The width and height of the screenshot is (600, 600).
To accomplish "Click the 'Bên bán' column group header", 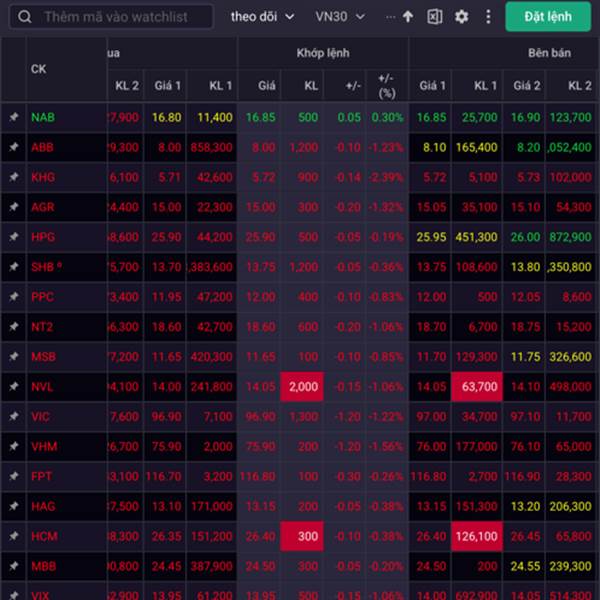I will pos(549,53).
